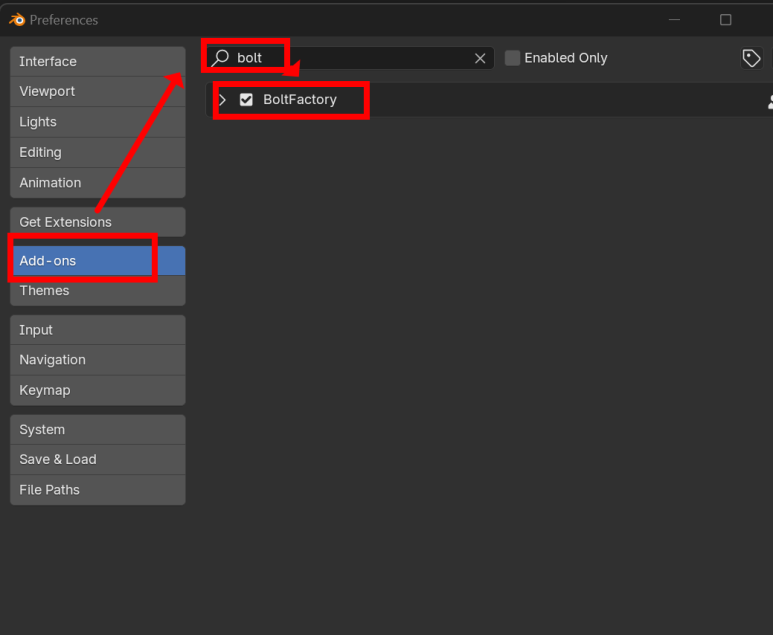773x635 pixels.
Task: Open the System preferences section
Action: (98, 429)
